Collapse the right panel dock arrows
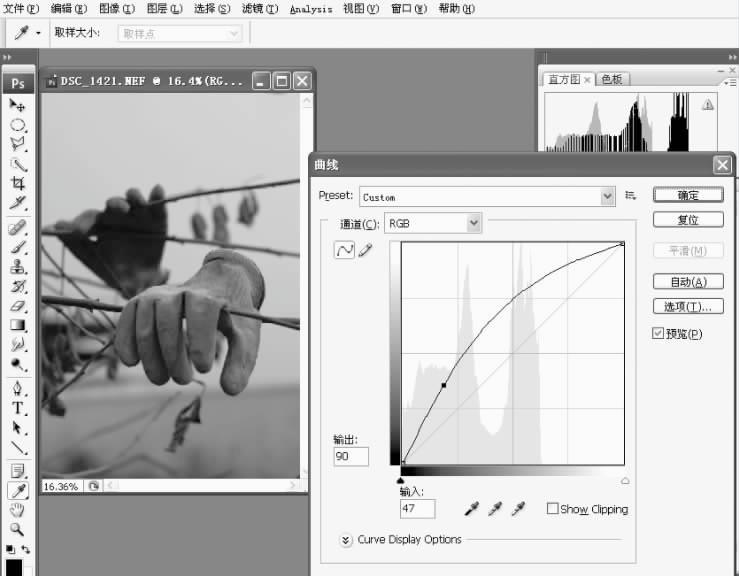 732,57
